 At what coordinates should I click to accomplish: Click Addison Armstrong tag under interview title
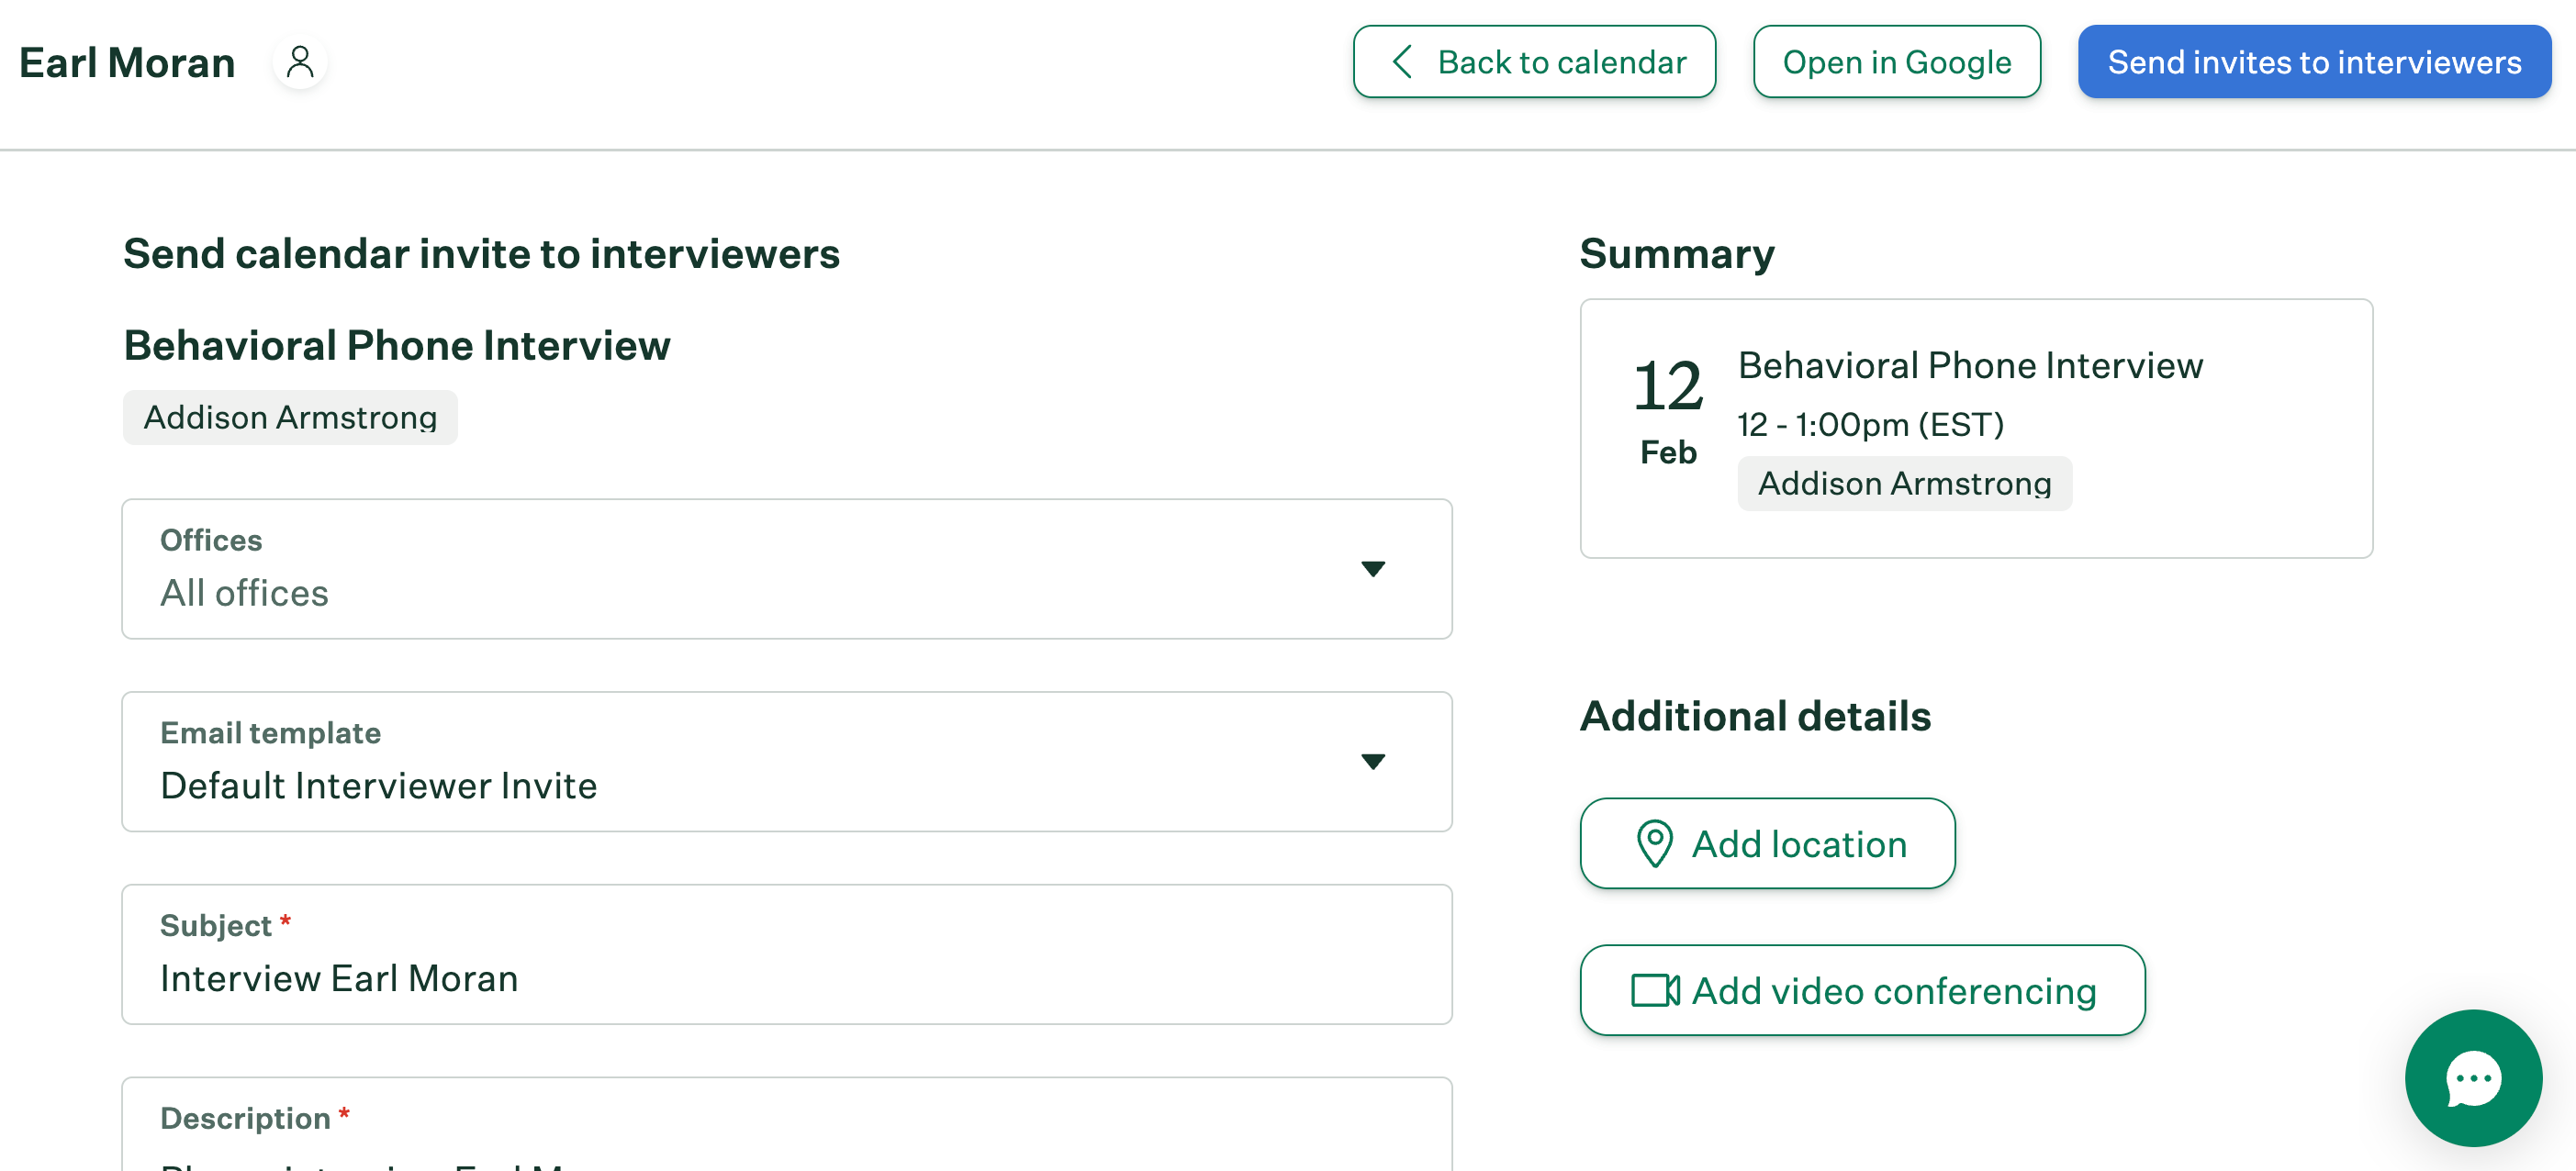click(x=290, y=417)
